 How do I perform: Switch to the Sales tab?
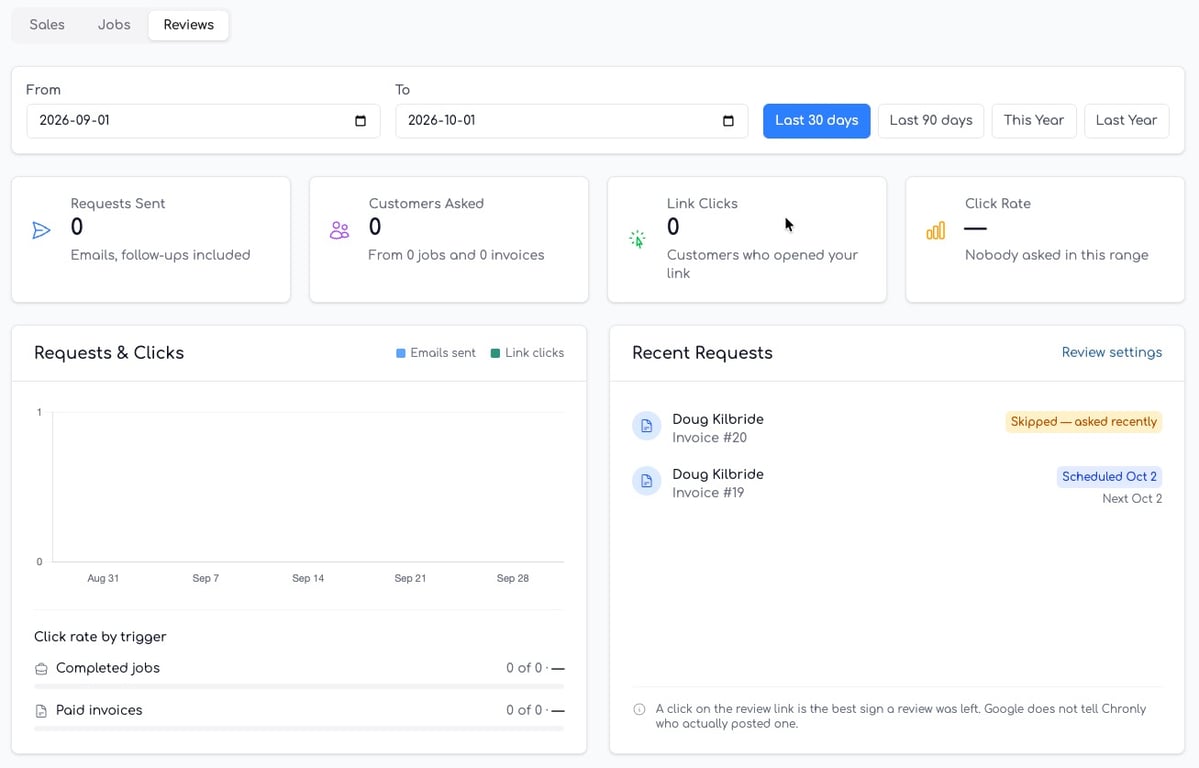coord(47,24)
